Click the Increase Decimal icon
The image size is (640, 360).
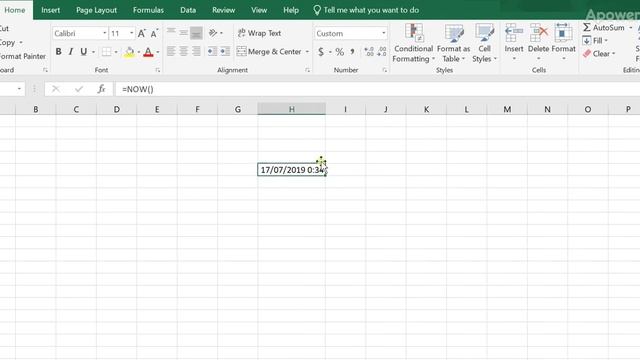[x=369, y=52]
